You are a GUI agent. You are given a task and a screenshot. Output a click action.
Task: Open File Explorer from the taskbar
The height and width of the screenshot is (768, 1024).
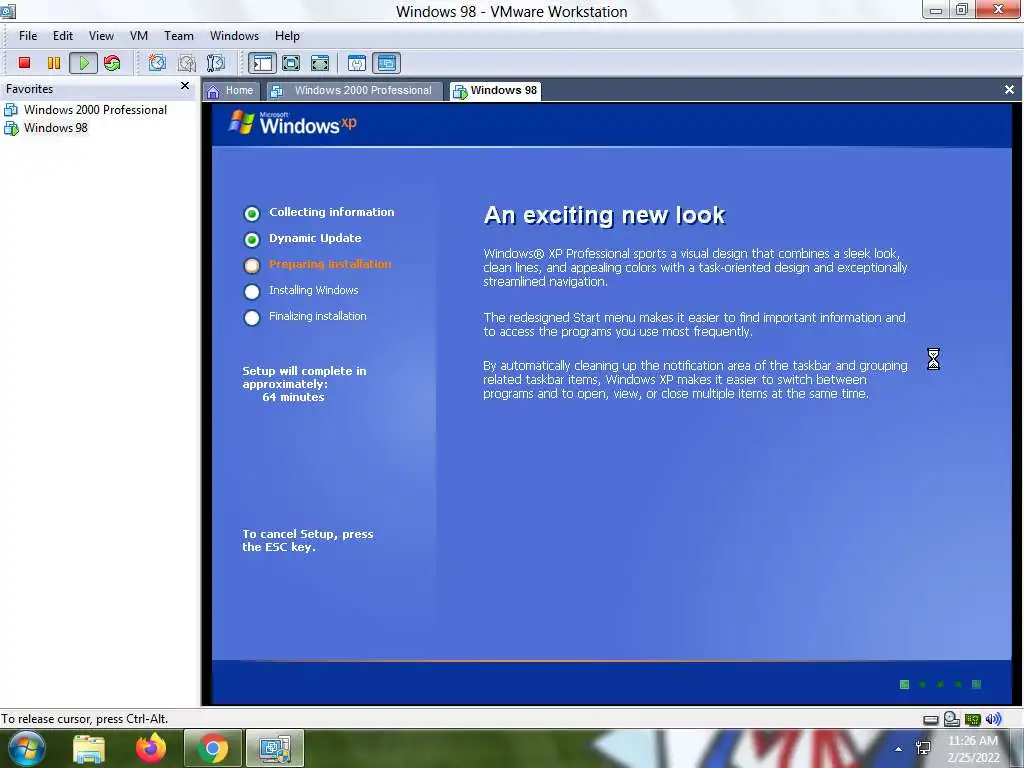pyautogui.click(x=89, y=749)
